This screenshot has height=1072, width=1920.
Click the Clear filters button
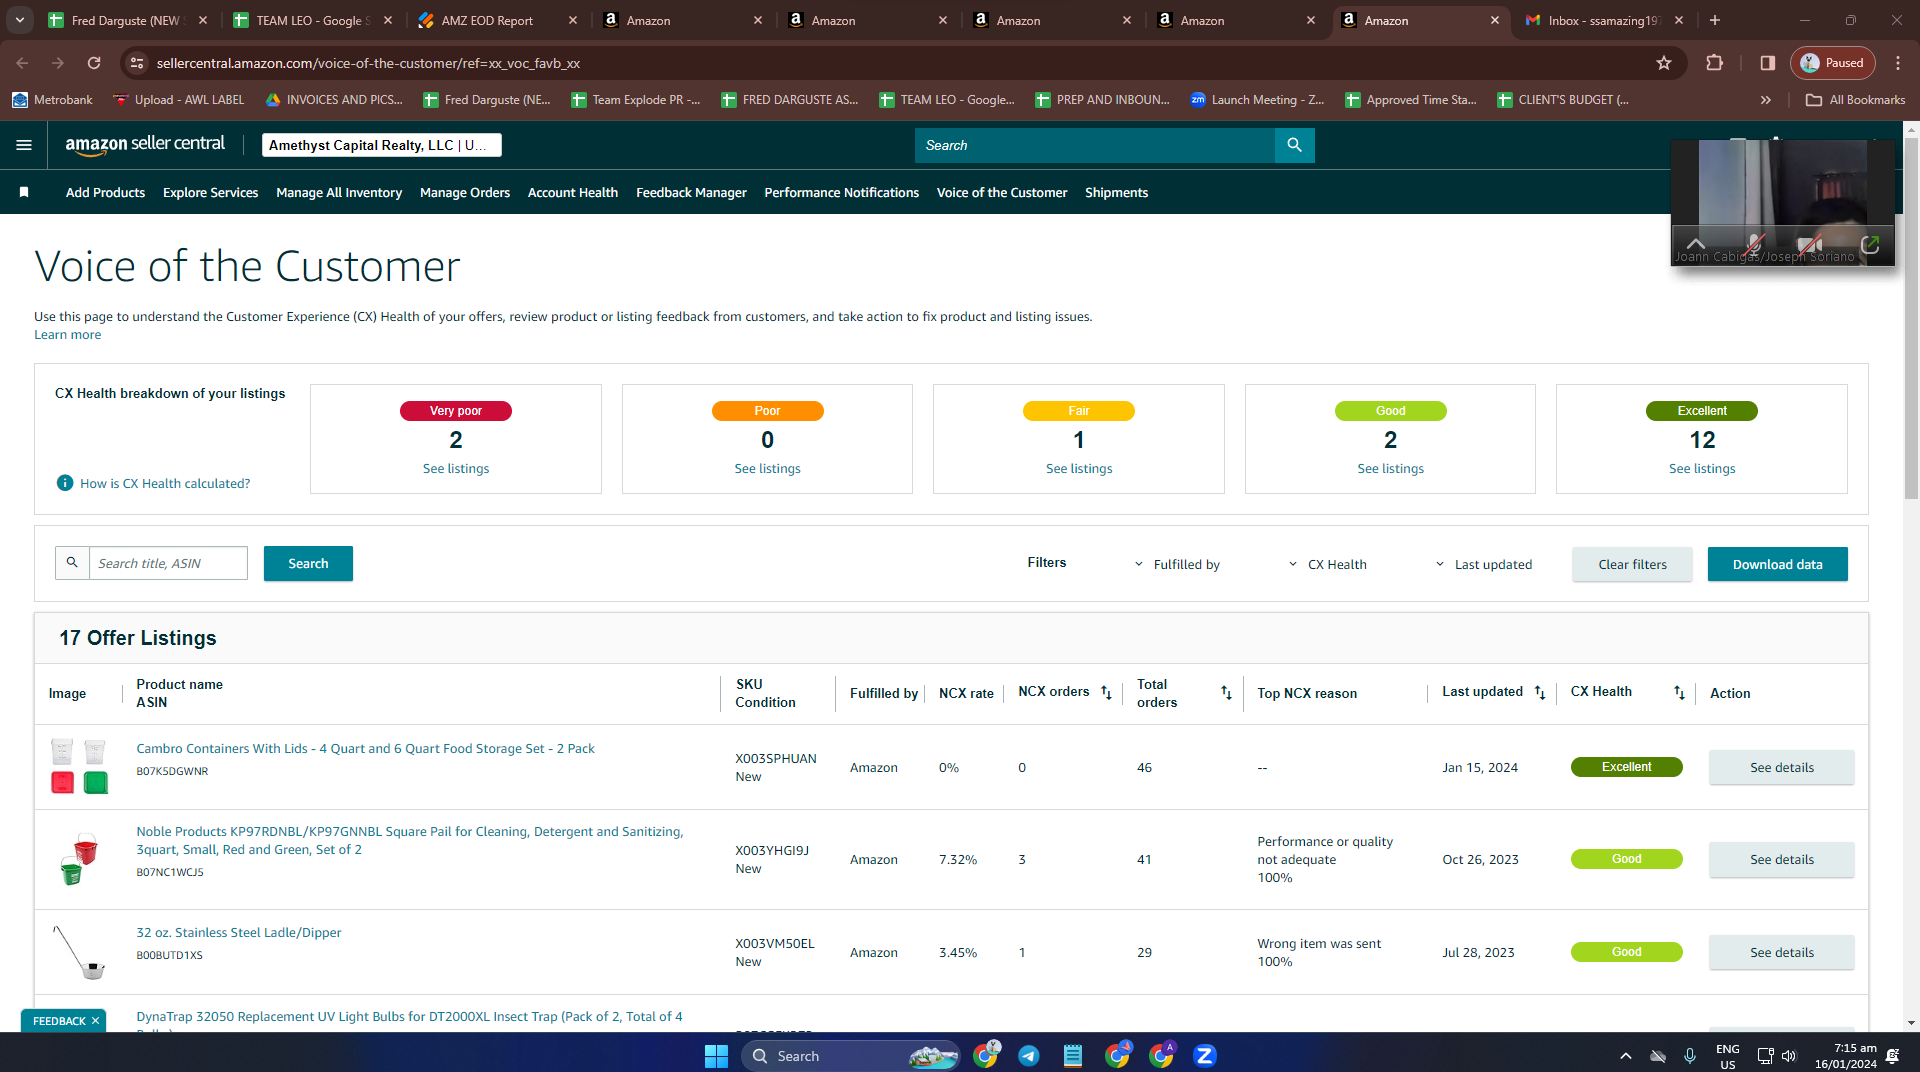point(1632,564)
